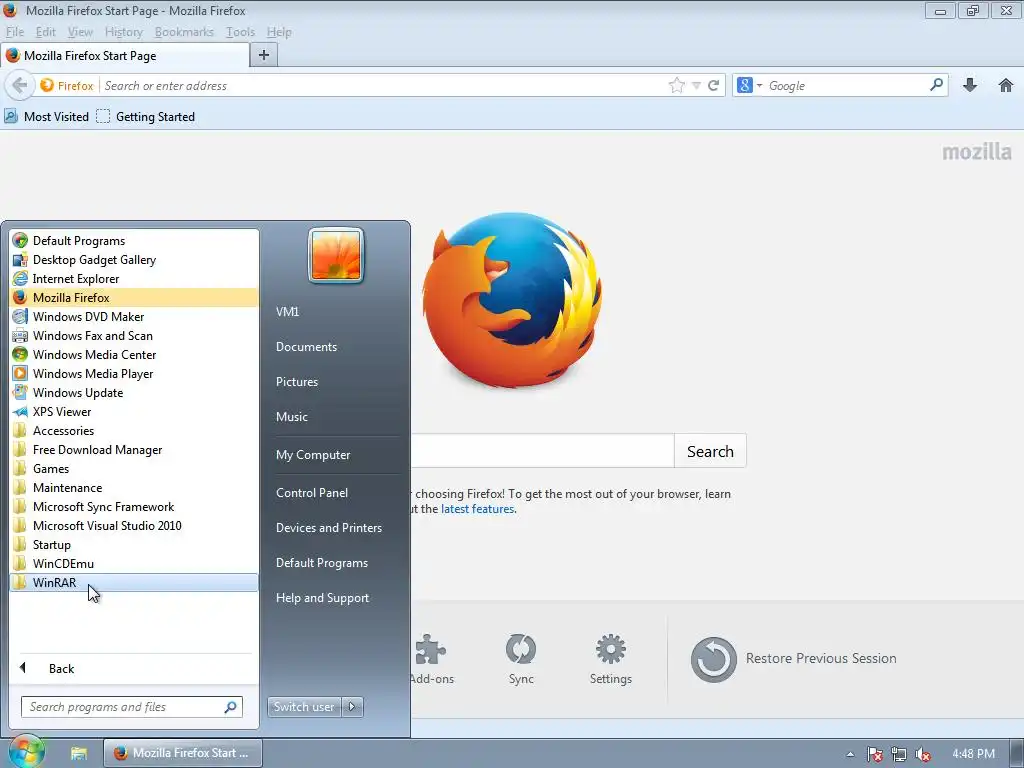Screen dimensions: 1024x768
Task: Open the History menu
Action: click(123, 32)
